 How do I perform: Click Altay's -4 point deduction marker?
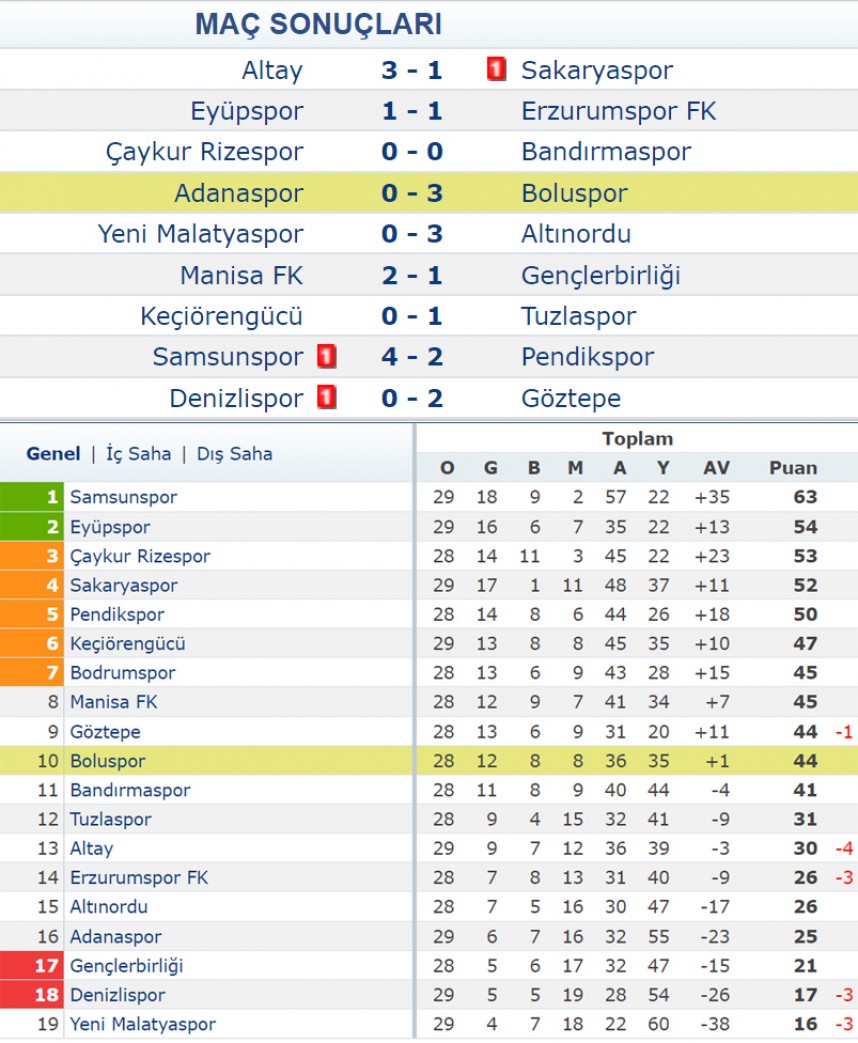click(x=844, y=848)
